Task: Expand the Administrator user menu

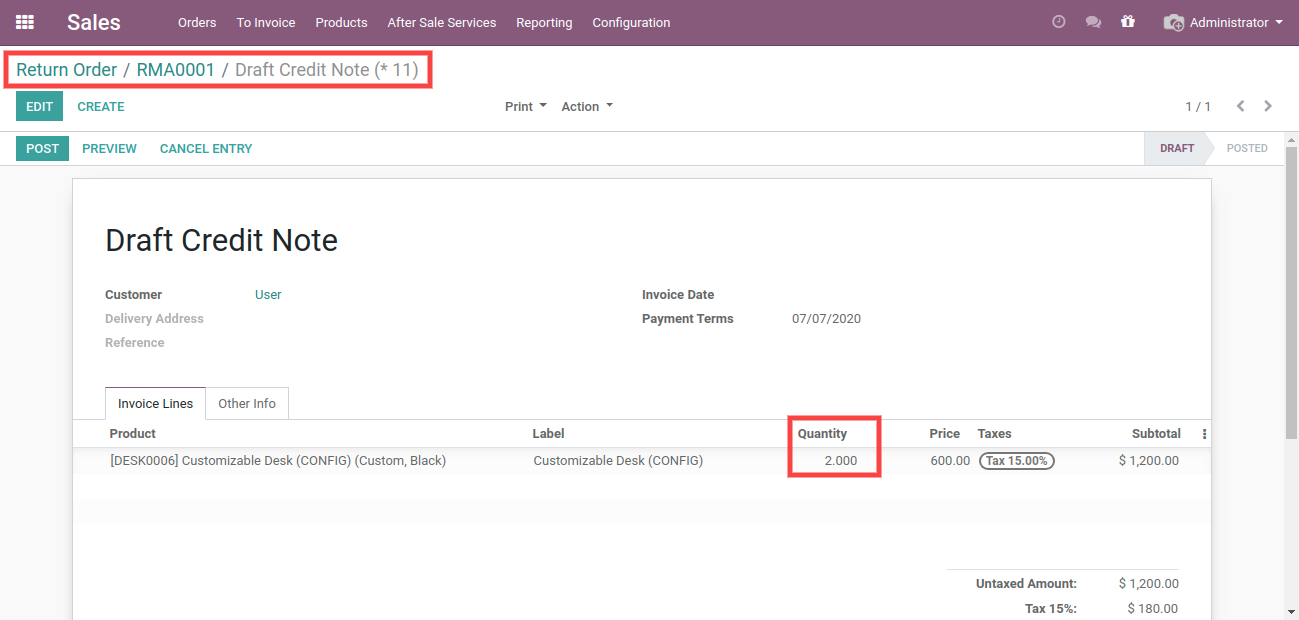Action: [1223, 22]
